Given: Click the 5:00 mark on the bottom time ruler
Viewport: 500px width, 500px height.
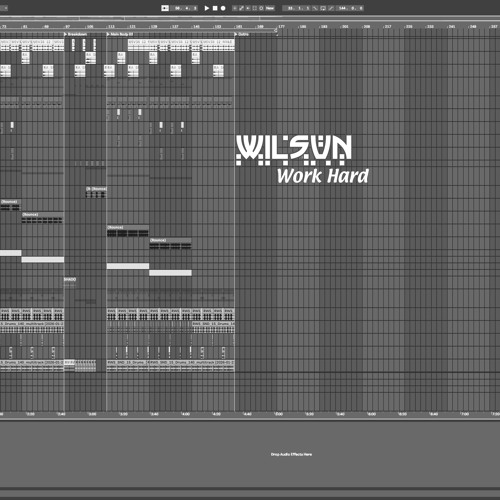Looking at the screenshot, I should pyautogui.click(x=279, y=414).
